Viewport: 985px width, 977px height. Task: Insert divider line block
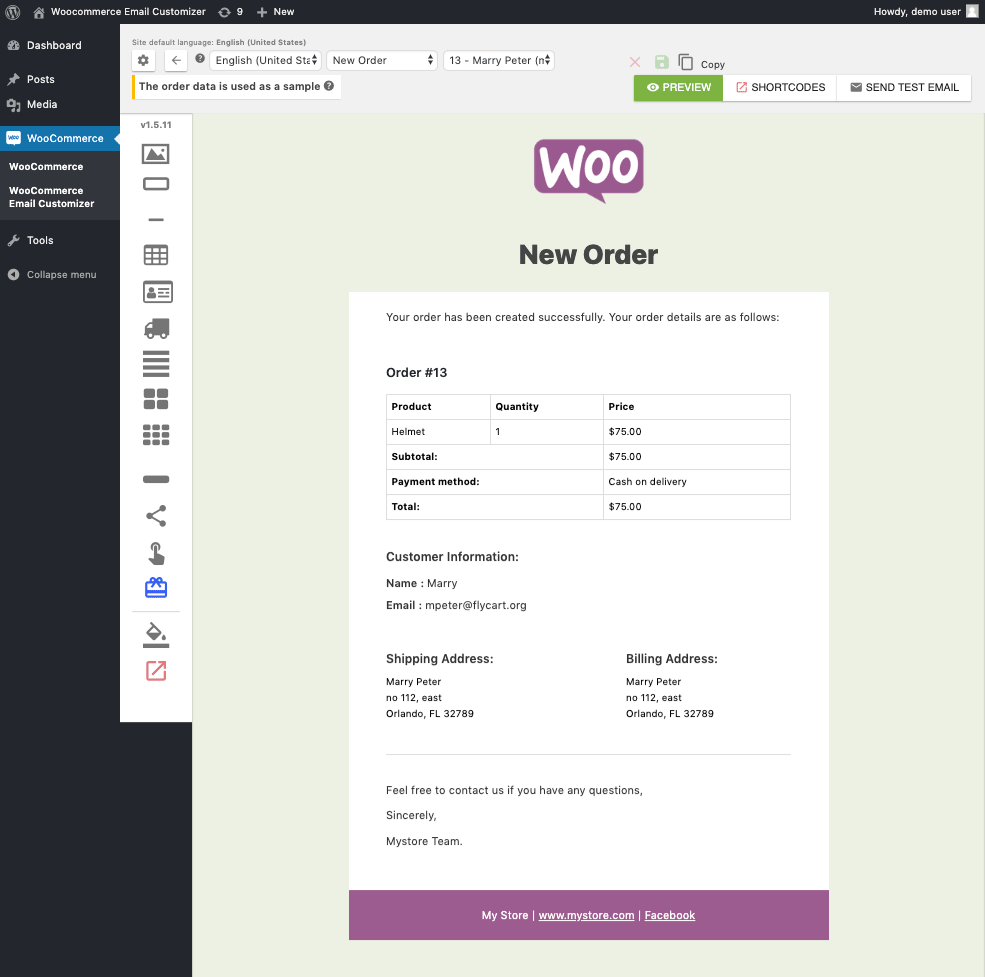[x=156, y=220]
